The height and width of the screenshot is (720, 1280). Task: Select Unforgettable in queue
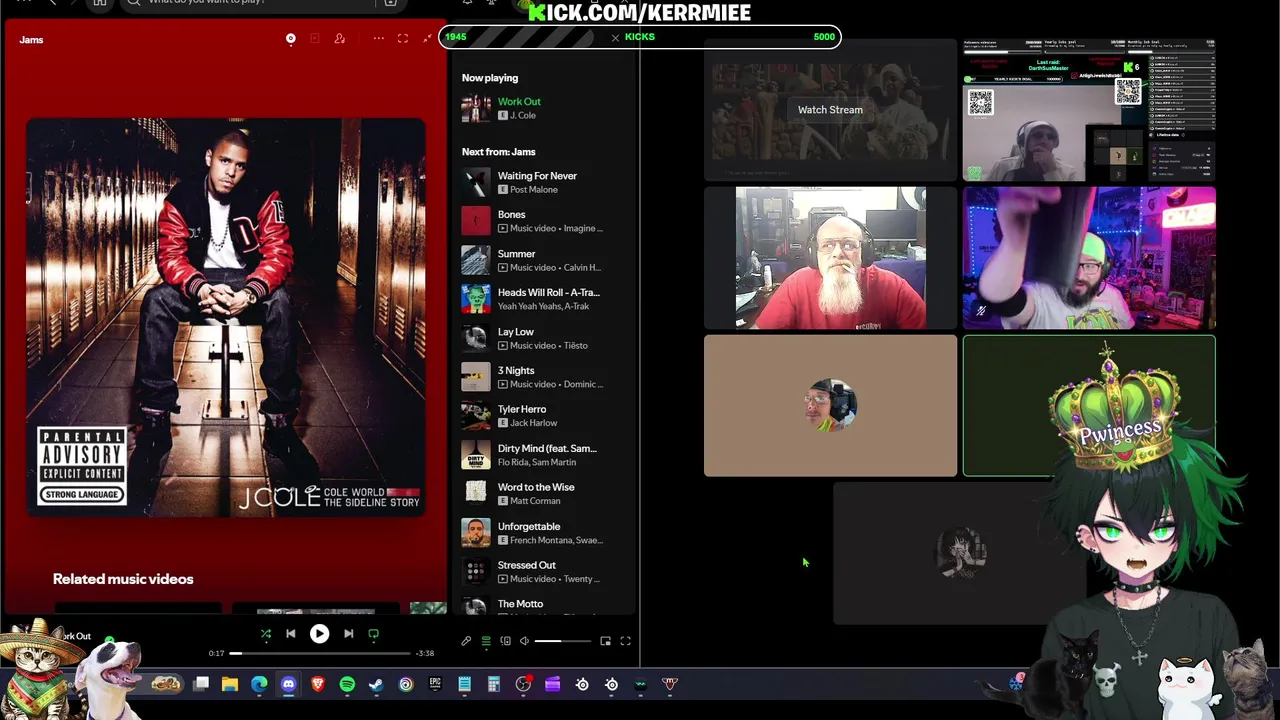point(529,527)
